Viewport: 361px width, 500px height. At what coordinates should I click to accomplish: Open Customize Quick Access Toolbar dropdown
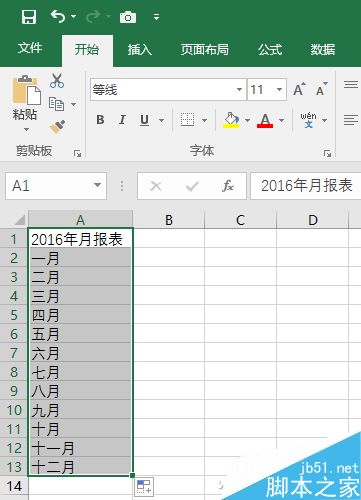(156, 17)
